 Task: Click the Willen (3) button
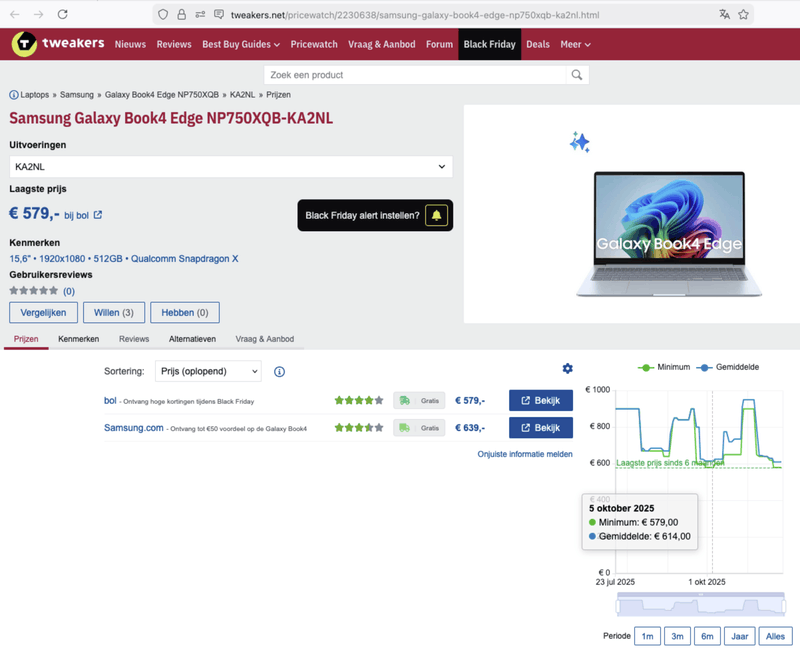coord(114,313)
